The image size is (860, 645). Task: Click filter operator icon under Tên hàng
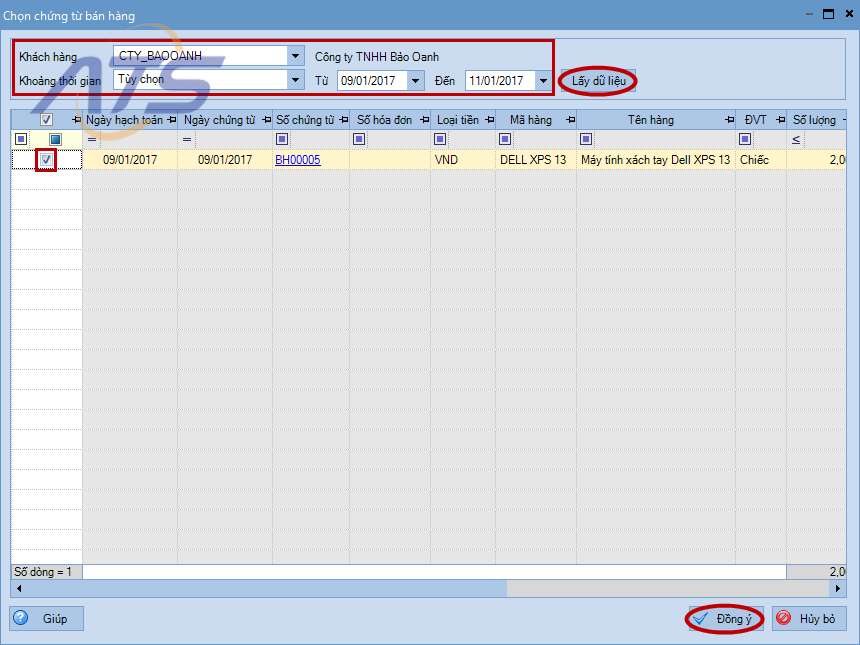586,139
